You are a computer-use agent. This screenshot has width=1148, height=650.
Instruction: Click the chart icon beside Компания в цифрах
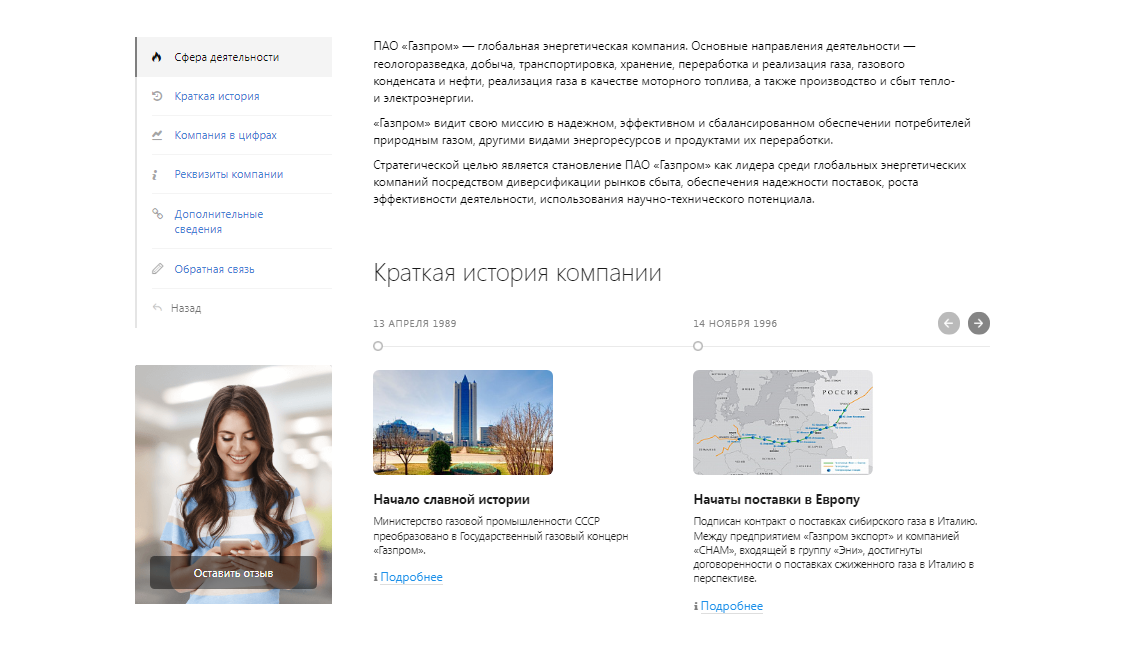click(x=157, y=135)
